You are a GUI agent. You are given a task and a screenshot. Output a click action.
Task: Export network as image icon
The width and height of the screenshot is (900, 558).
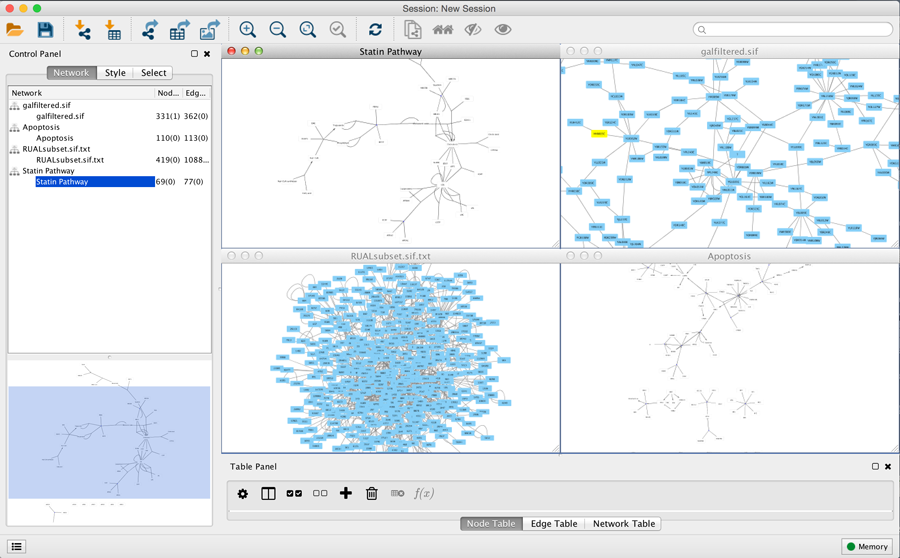tap(209, 31)
